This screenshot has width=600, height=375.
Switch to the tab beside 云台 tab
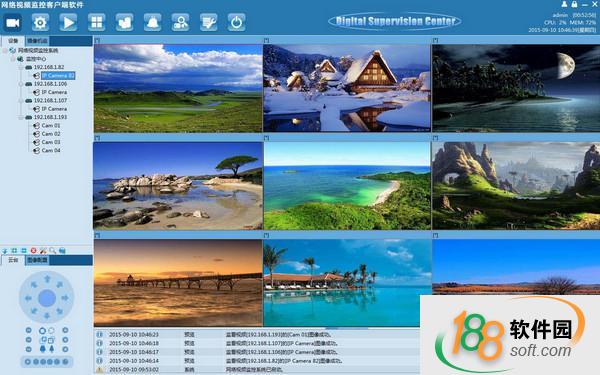pyautogui.click(x=38, y=260)
